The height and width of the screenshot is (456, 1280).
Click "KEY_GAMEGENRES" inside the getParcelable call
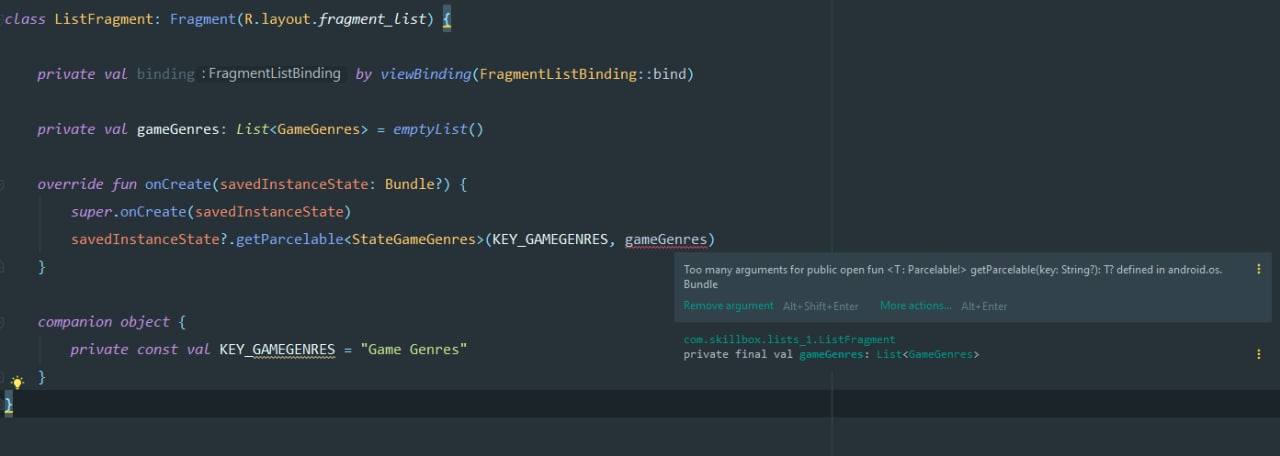tap(549, 240)
